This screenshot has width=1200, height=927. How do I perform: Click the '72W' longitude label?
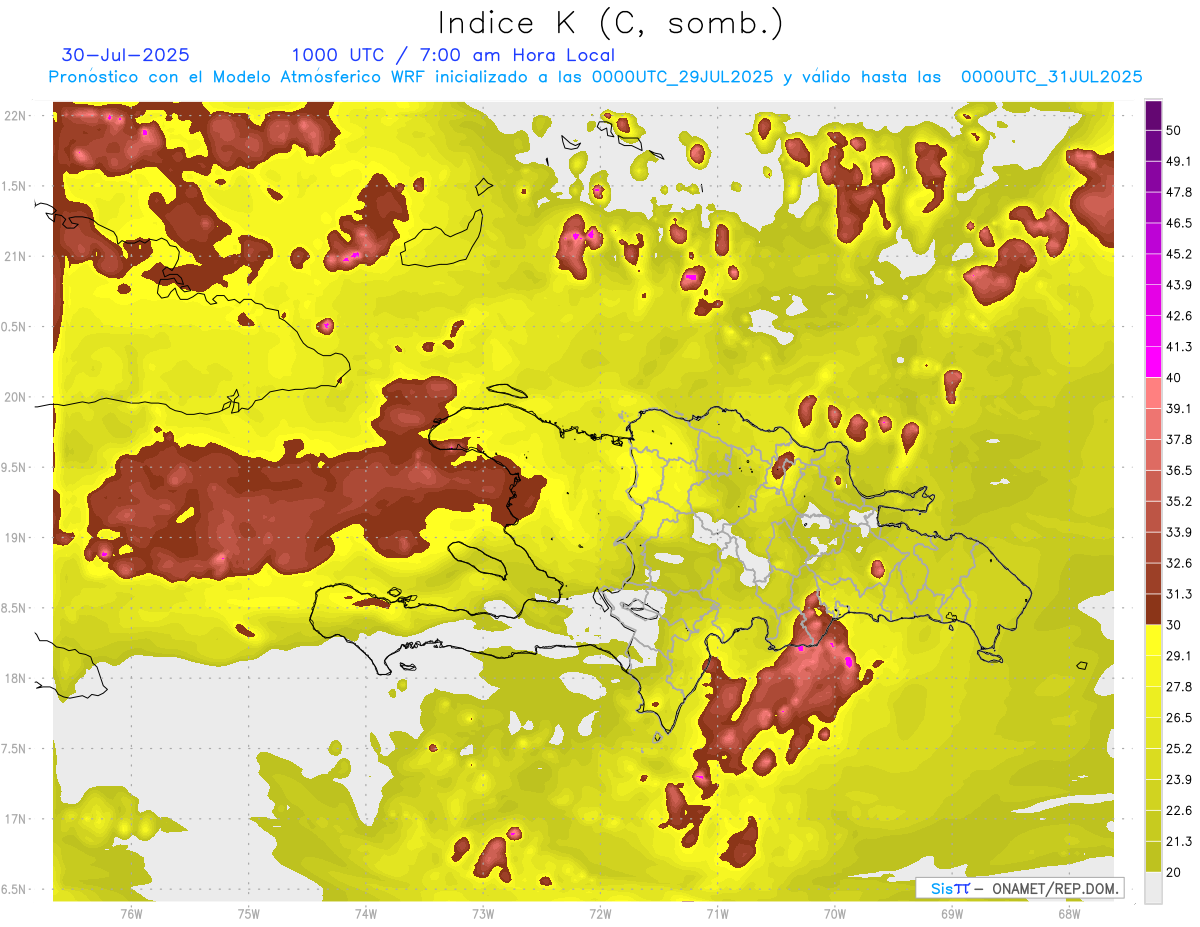pyautogui.click(x=600, y=913)
